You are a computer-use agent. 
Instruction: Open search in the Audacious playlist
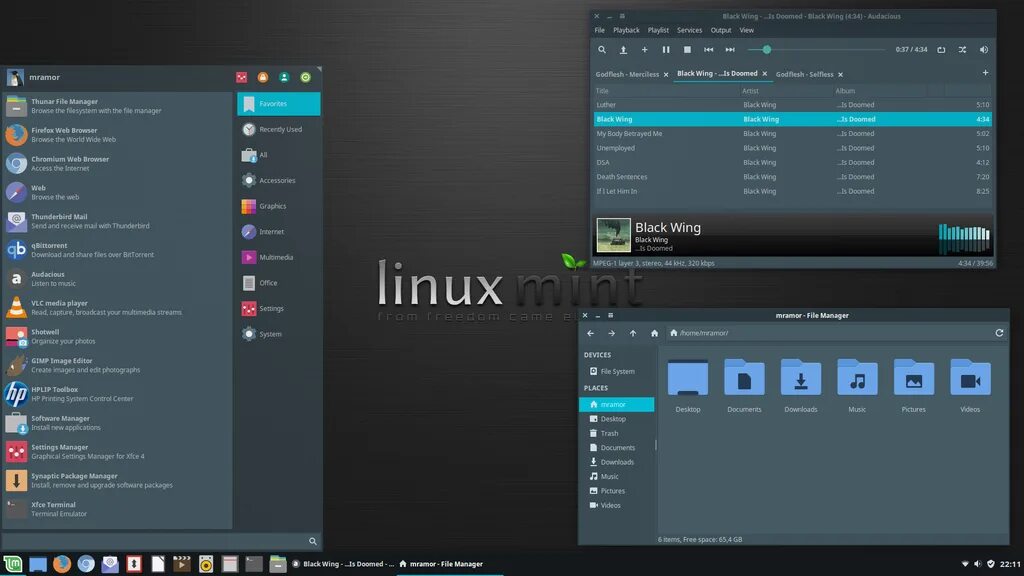coord(602,50)
